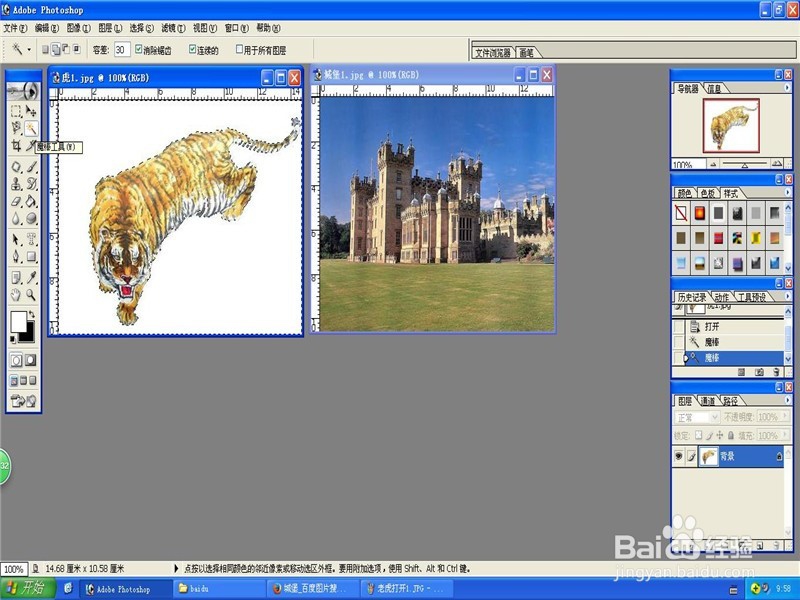The height and width of the screenshot is (600, 800).
Task: Enable the 用于所有图层 checkbox
Action: (x=239, y=49)
